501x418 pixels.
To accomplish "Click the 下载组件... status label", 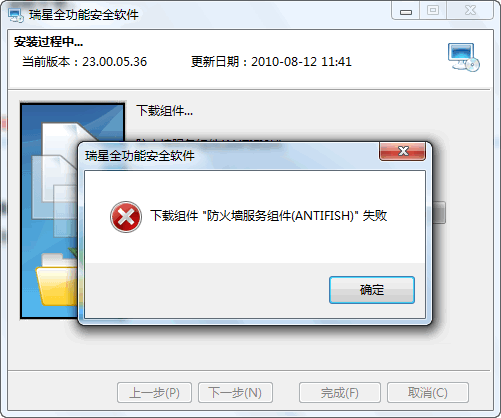I will point(164,111).
